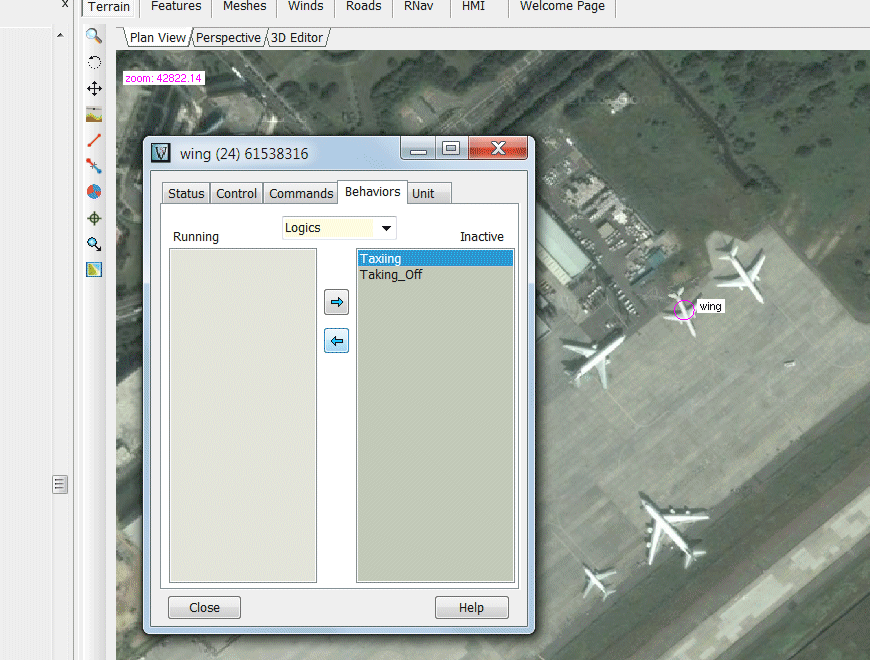Select Taking_Off in the Inactive list
Screen dimensions: 870x660
point(391,275)
